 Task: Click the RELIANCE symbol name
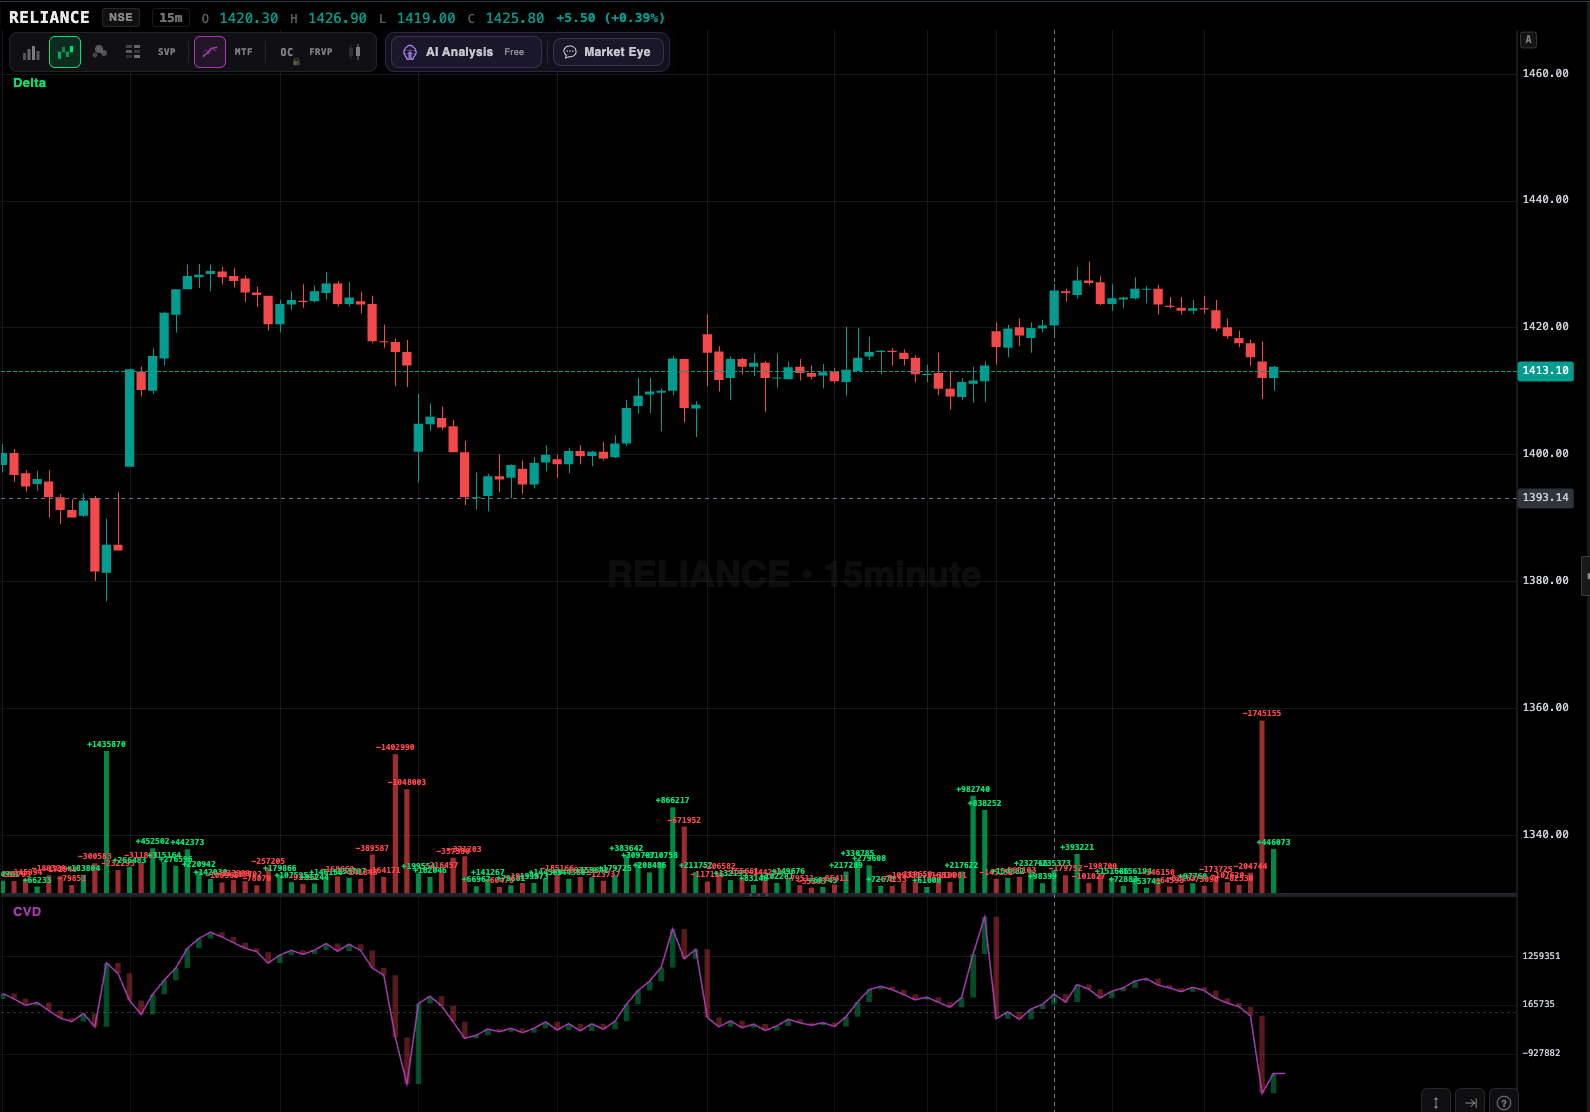(49, 17)
